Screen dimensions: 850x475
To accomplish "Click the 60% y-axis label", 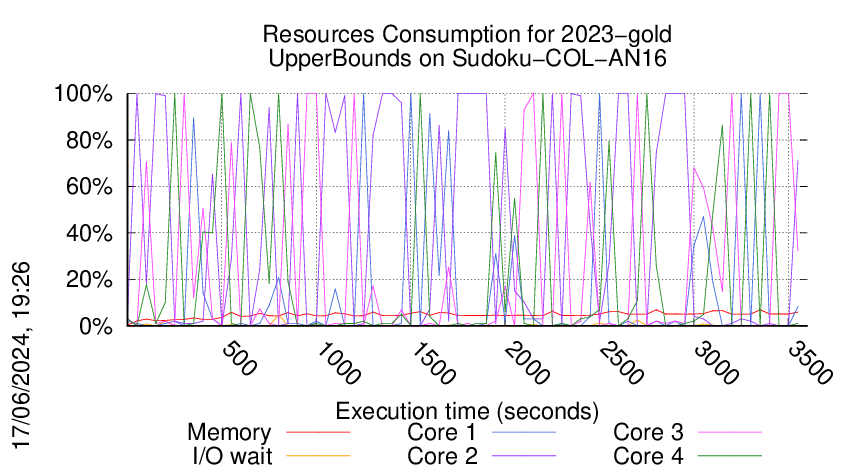I will [x=89, y=187].
